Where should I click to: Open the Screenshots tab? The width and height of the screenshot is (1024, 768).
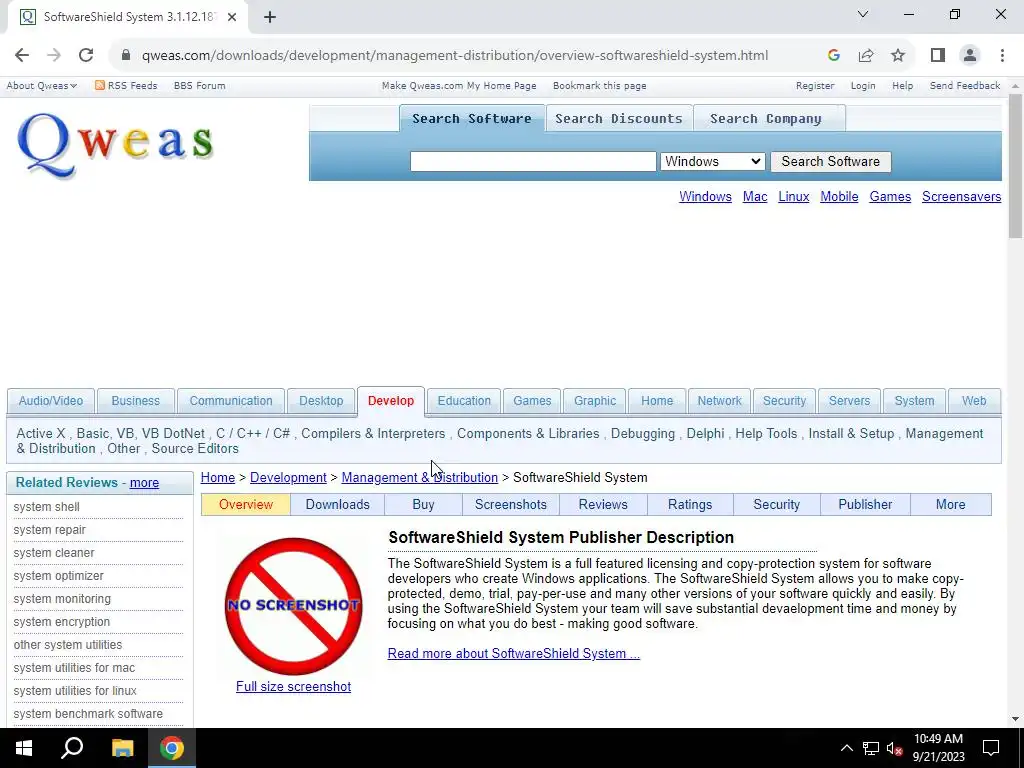[511, 505]
